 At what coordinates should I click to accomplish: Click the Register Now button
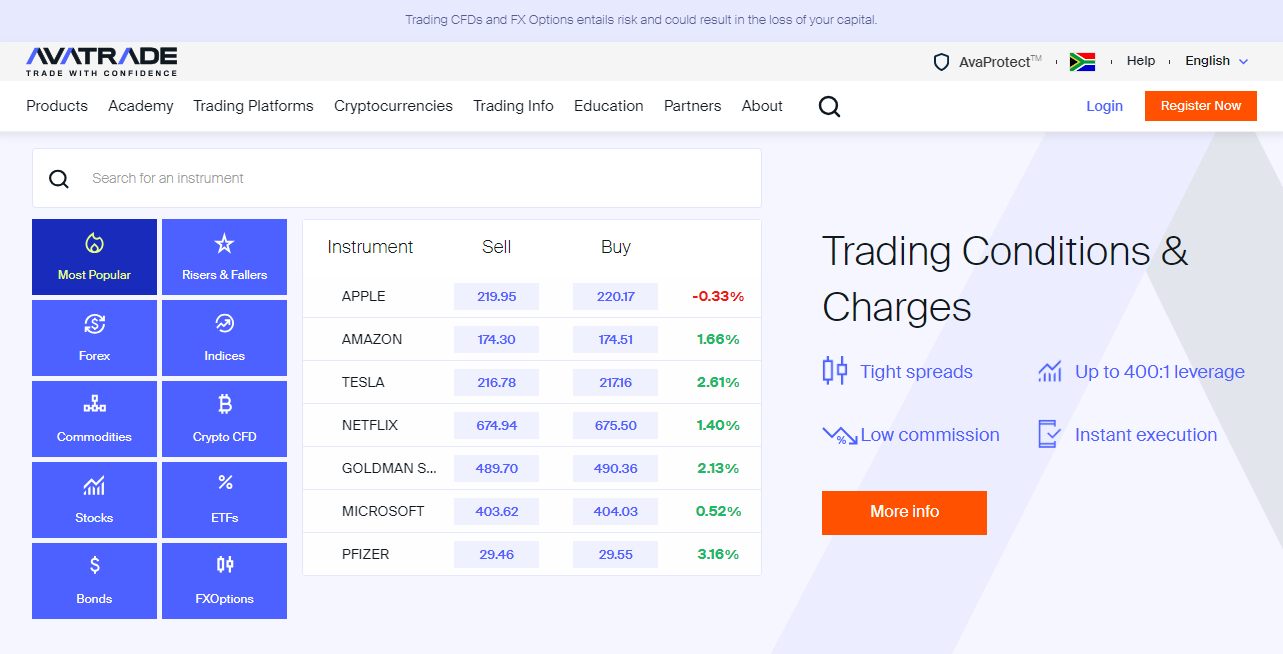[1201, 106]
